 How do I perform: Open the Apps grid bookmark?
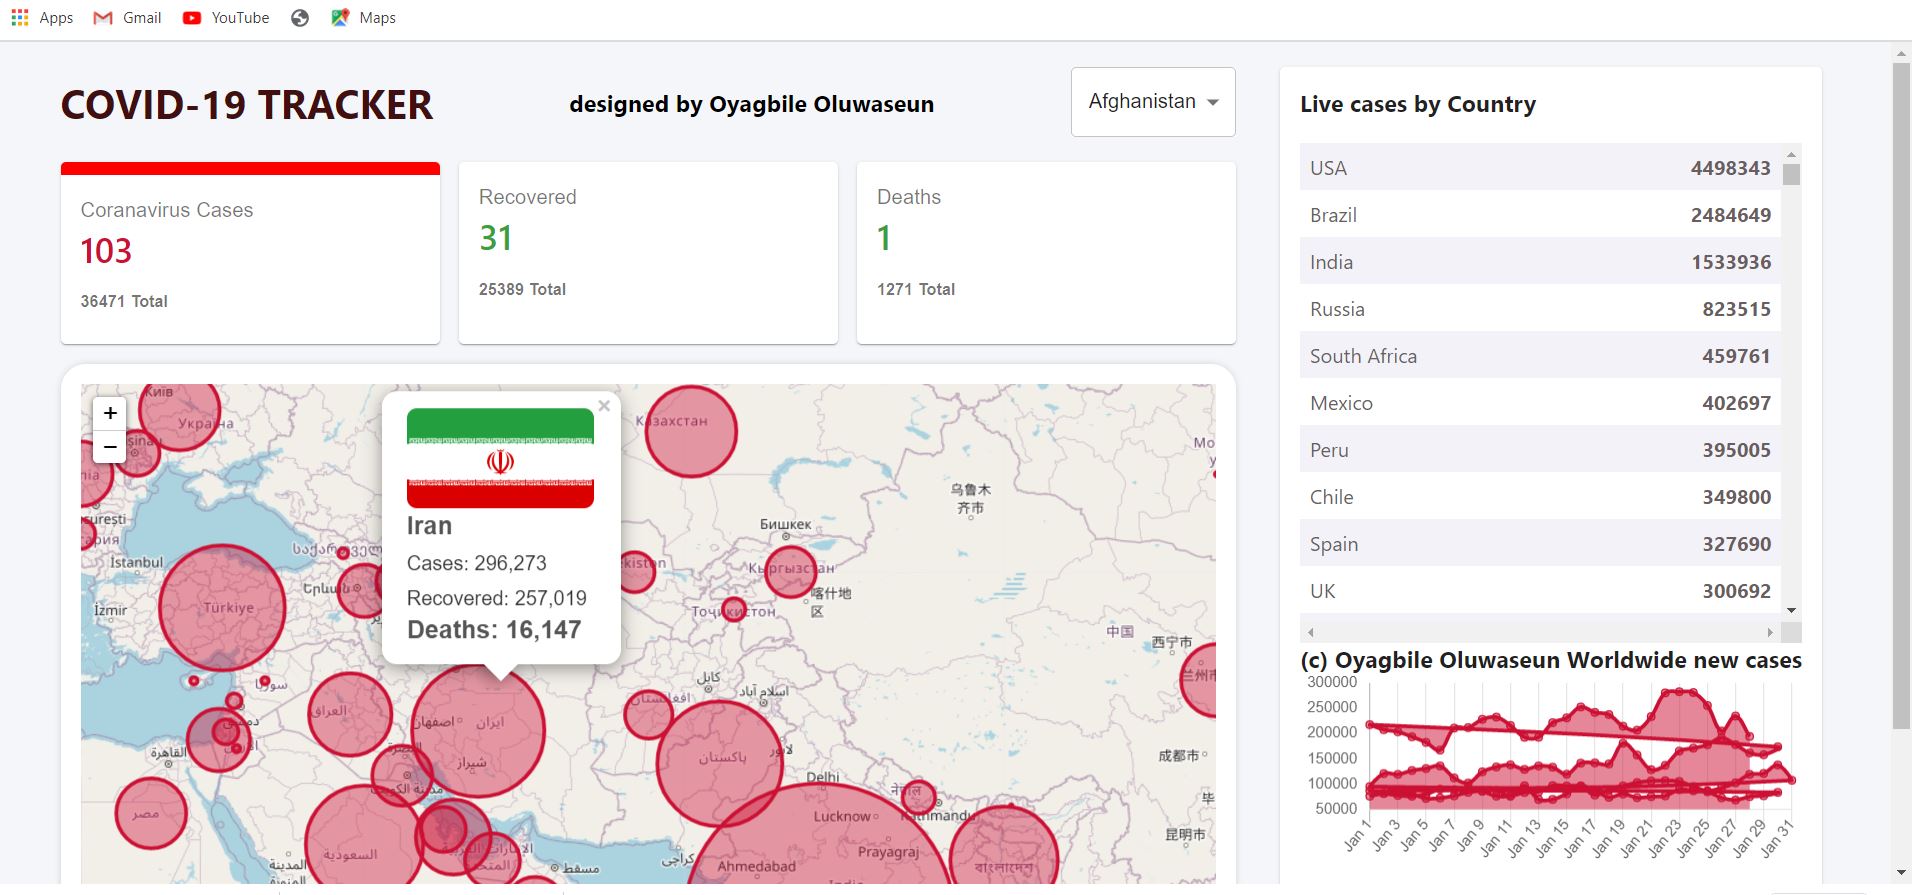[42, 18]
